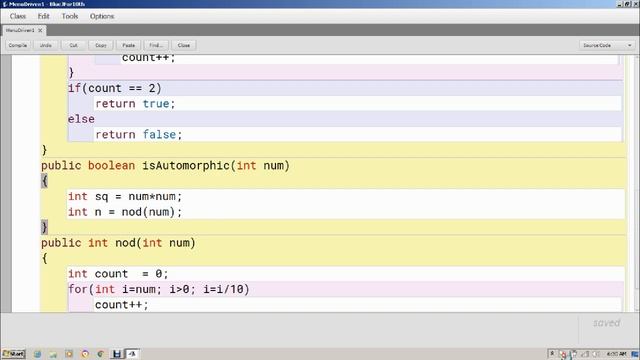Click the Copy toolbar button
The height and width of the screenshot is (360, 640).
(101, 45)
